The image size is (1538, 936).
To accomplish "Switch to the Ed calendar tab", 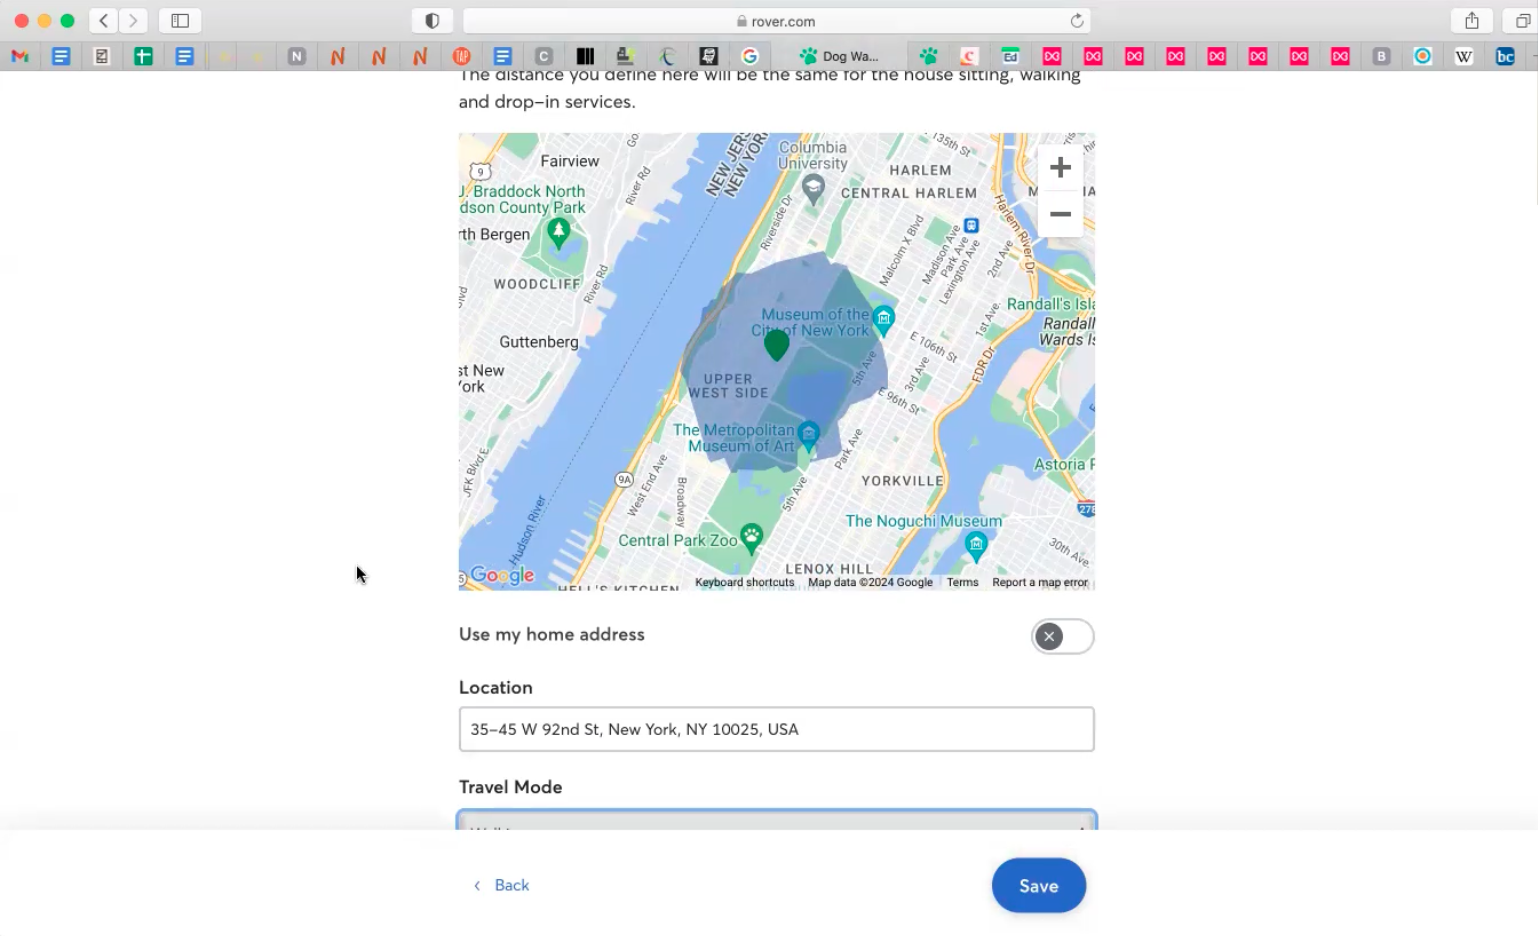I will (1011, 56).
